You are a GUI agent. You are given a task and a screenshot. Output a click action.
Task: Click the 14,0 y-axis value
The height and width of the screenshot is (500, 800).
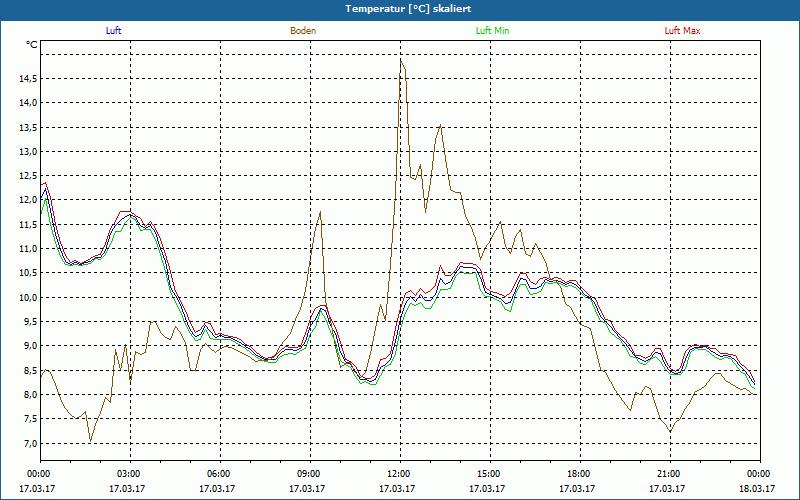click(x=29, y=103)
